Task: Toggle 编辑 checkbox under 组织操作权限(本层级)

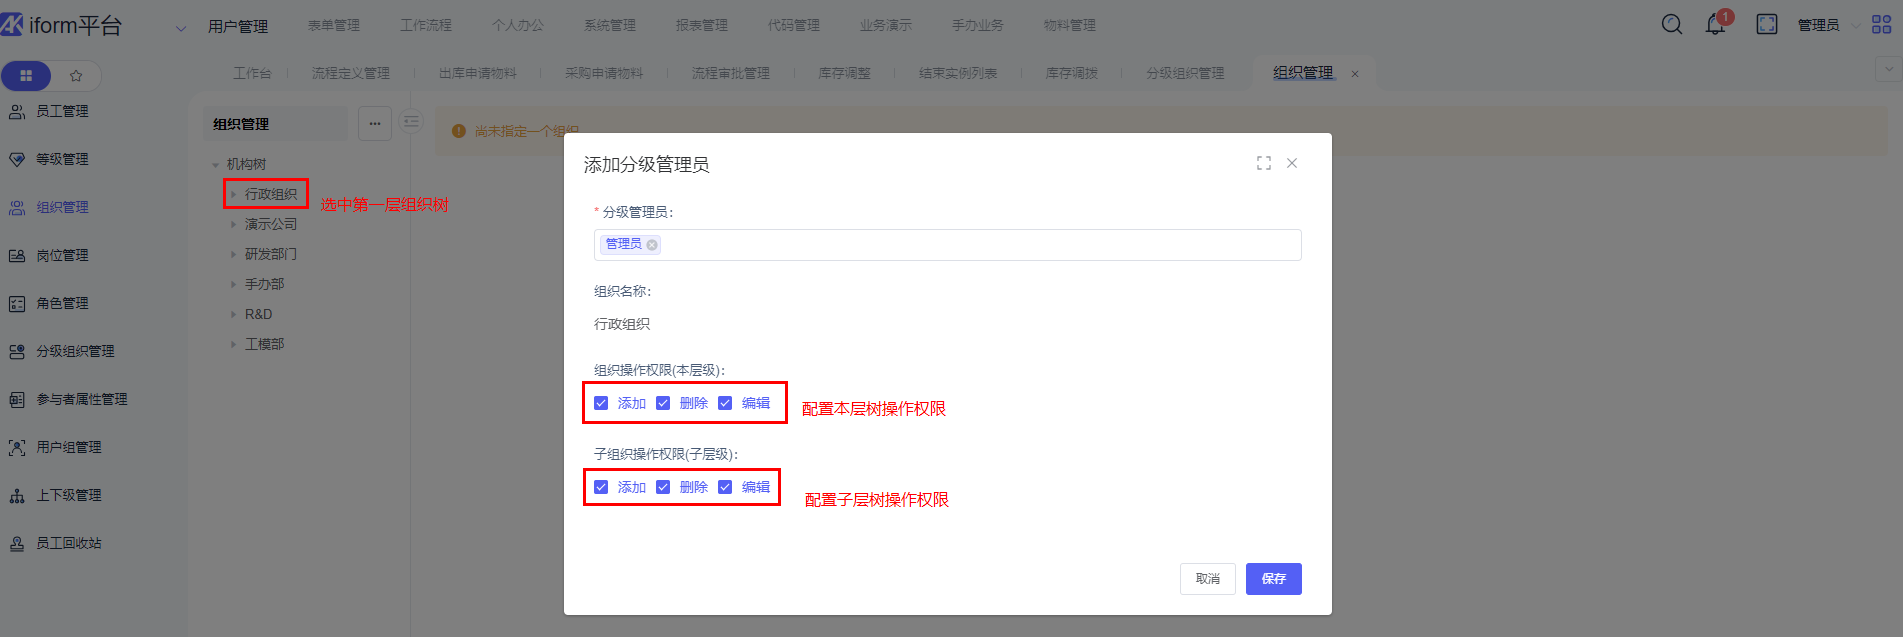Action: click(x=725, y=403)
